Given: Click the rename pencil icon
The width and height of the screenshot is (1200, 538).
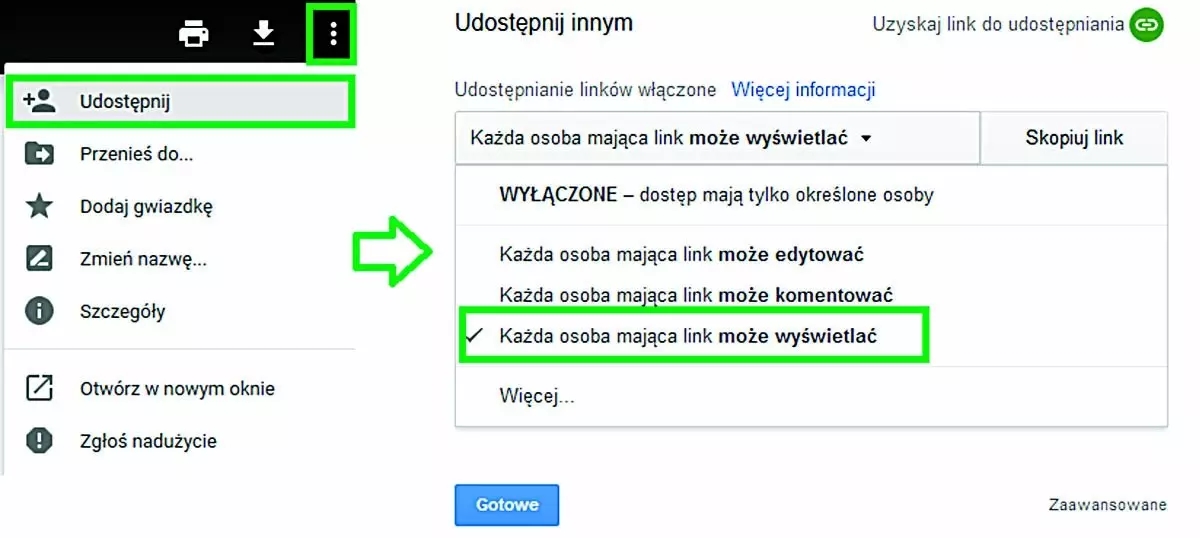Looking at the screenshot, I should click(39, 259).
